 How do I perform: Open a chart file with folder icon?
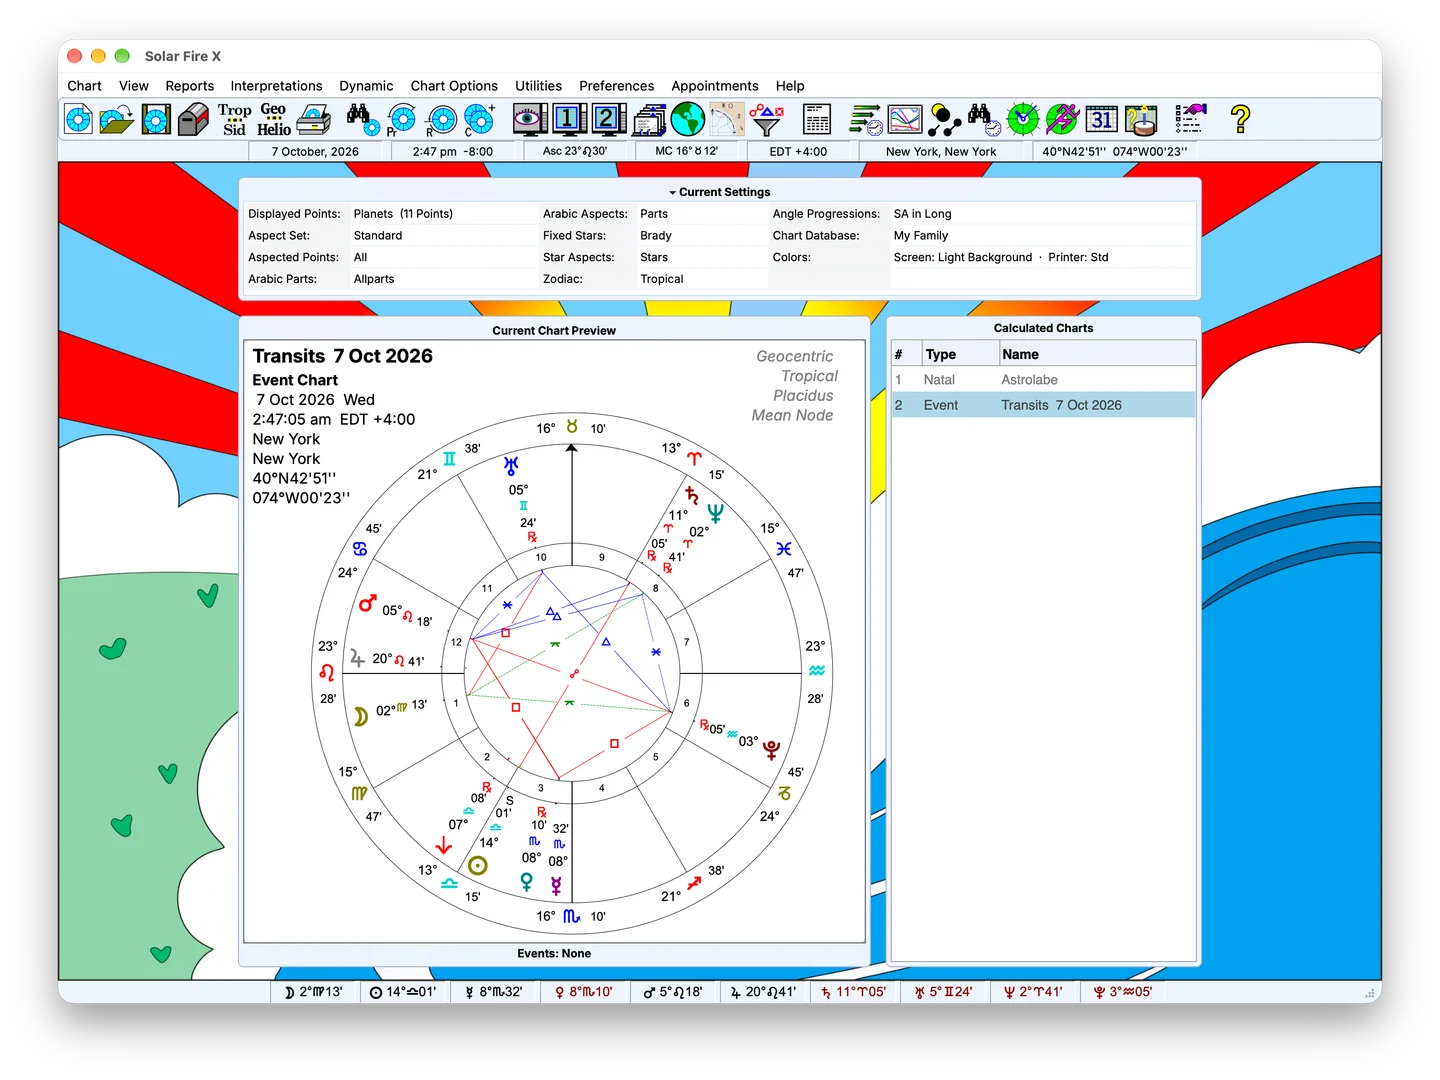pyautogui.click(x=116, y=120)
